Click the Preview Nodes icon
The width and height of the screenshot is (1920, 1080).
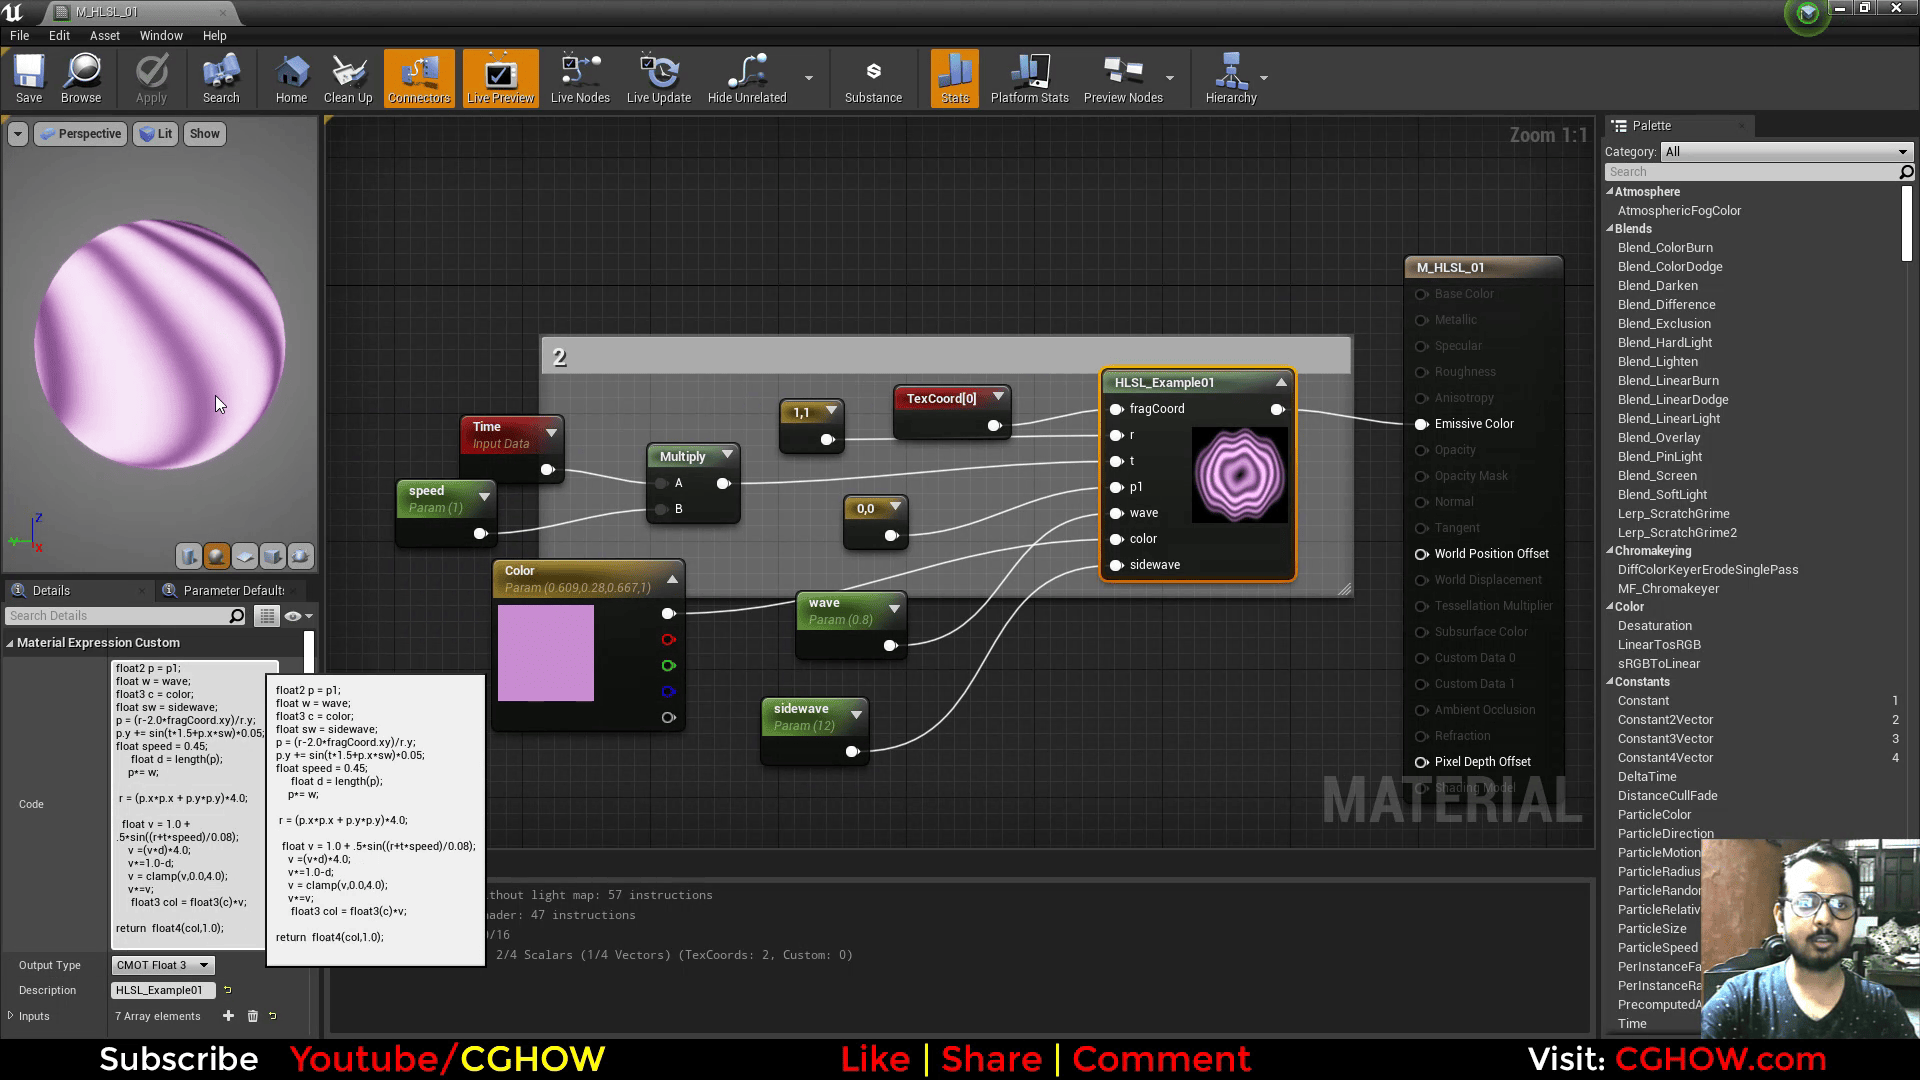pos(1123,78)
